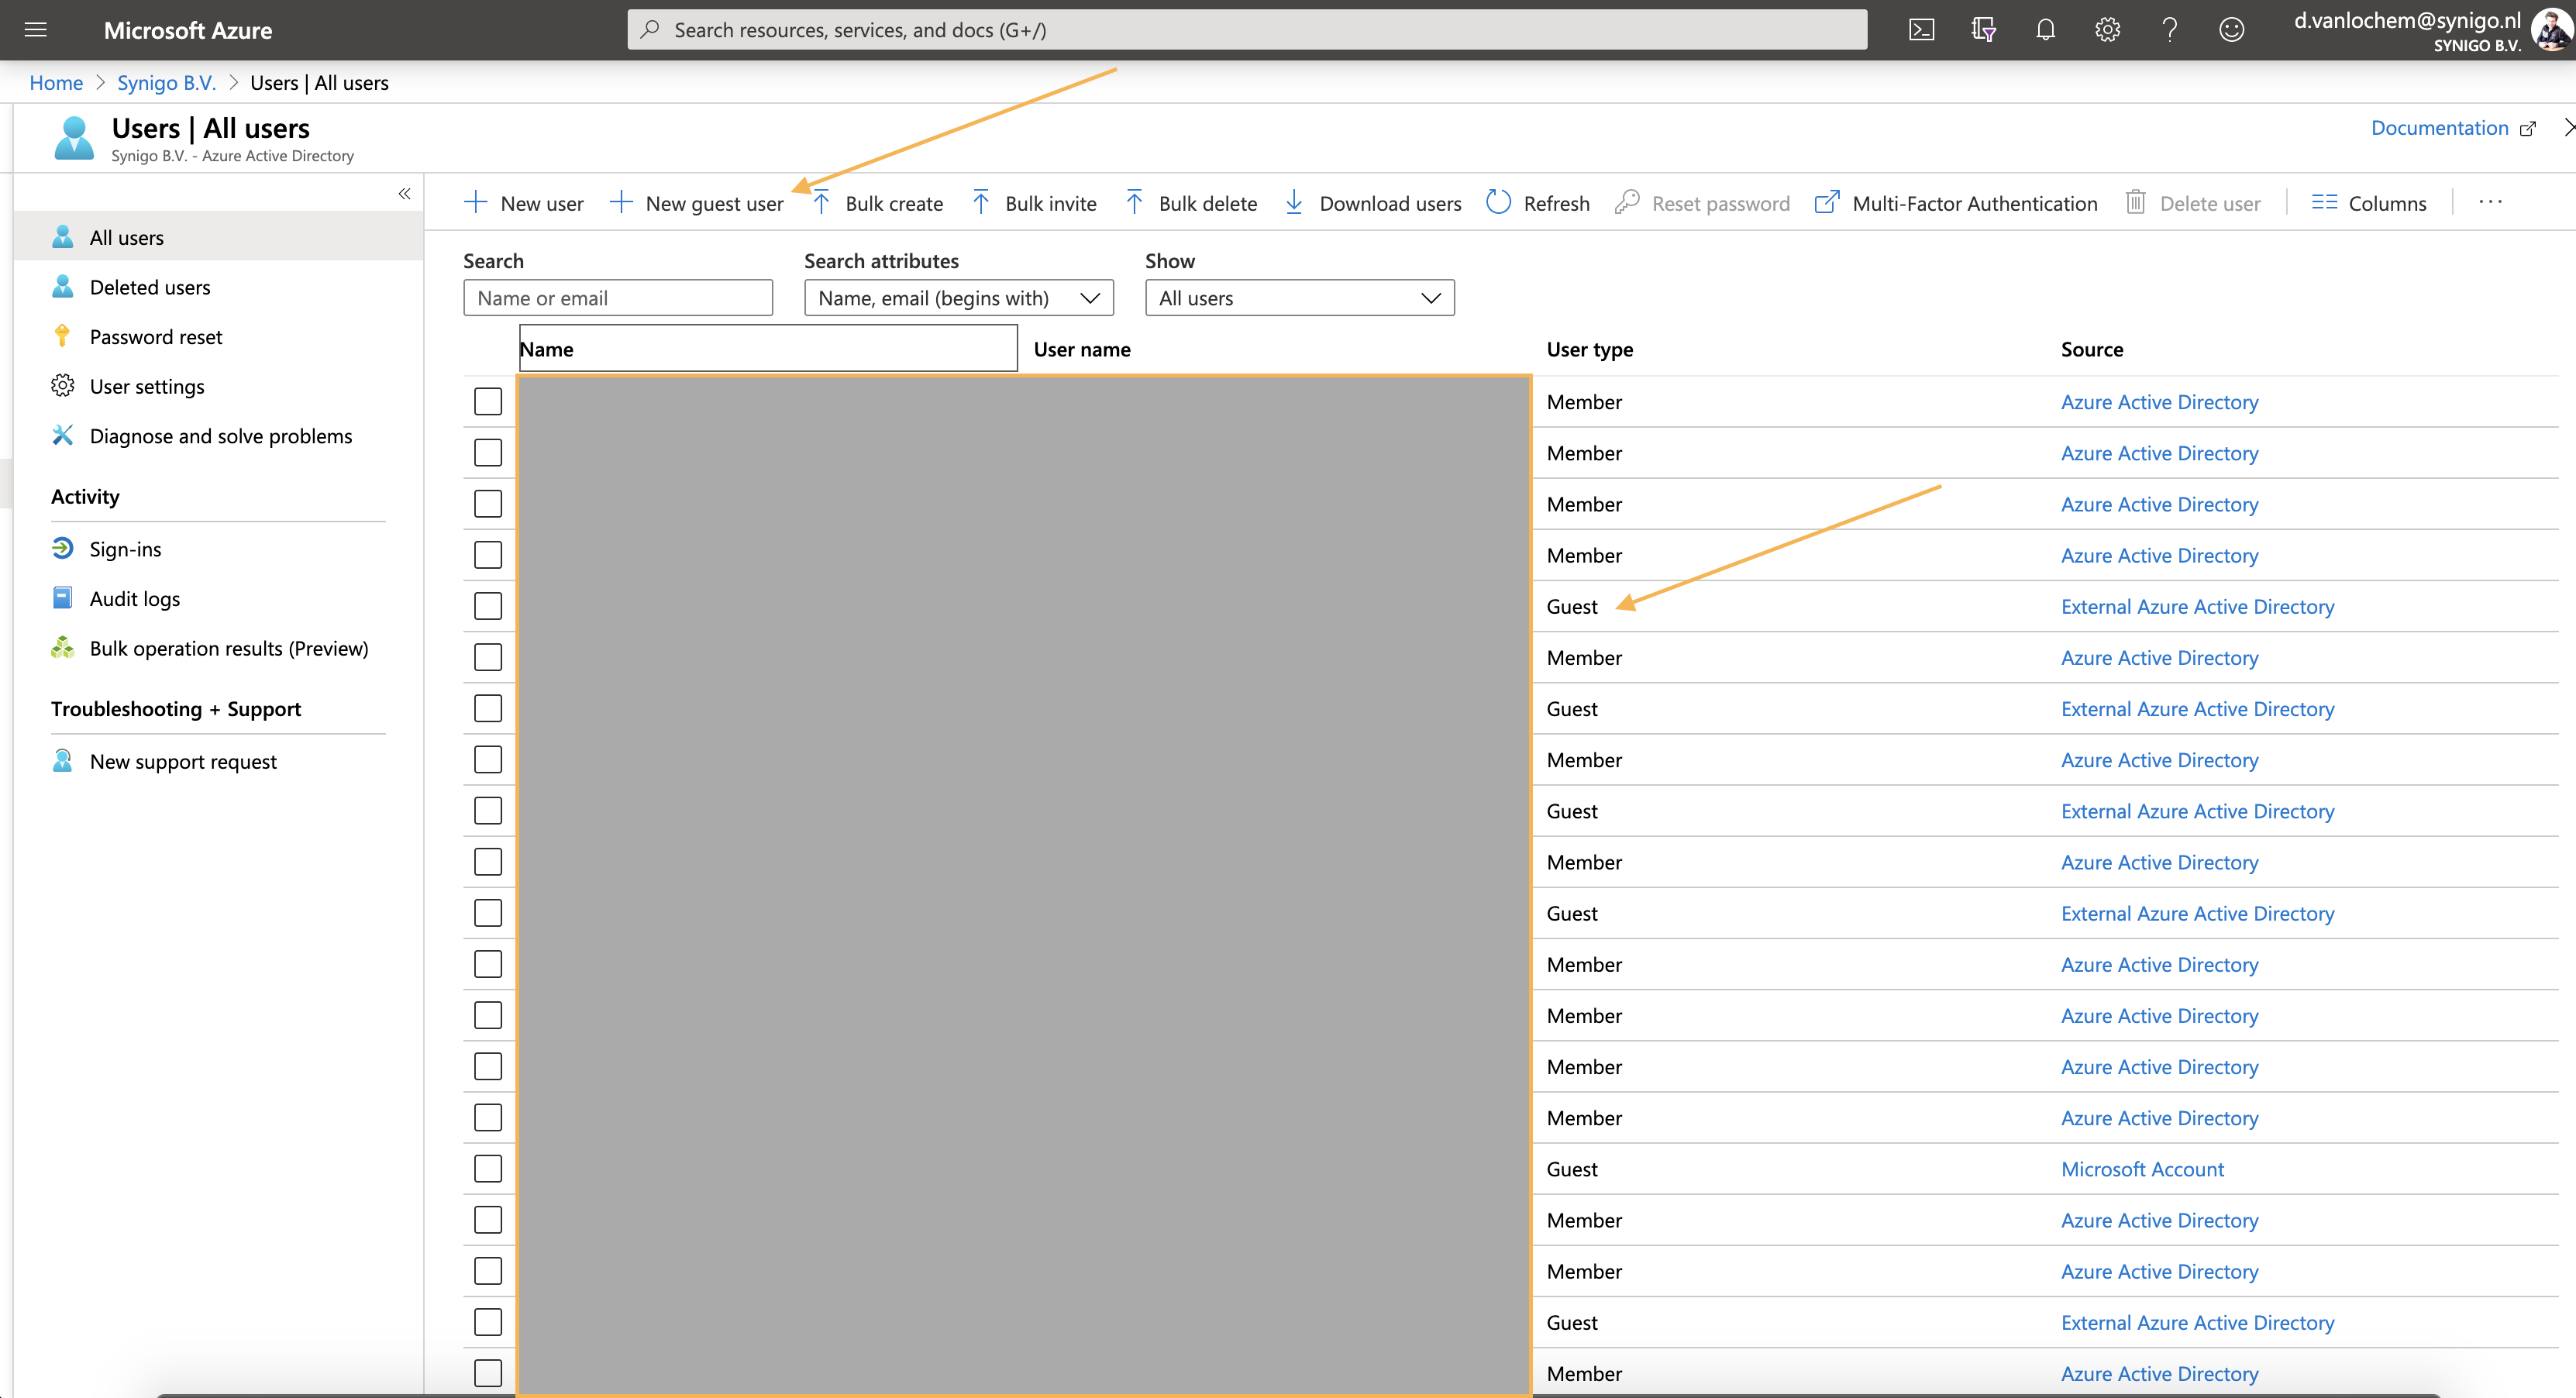The width and height of the screenshot is (2576, 1398).
Task: Select checkbox on Microsoft Account row
Action: [x=488, y=1169]
